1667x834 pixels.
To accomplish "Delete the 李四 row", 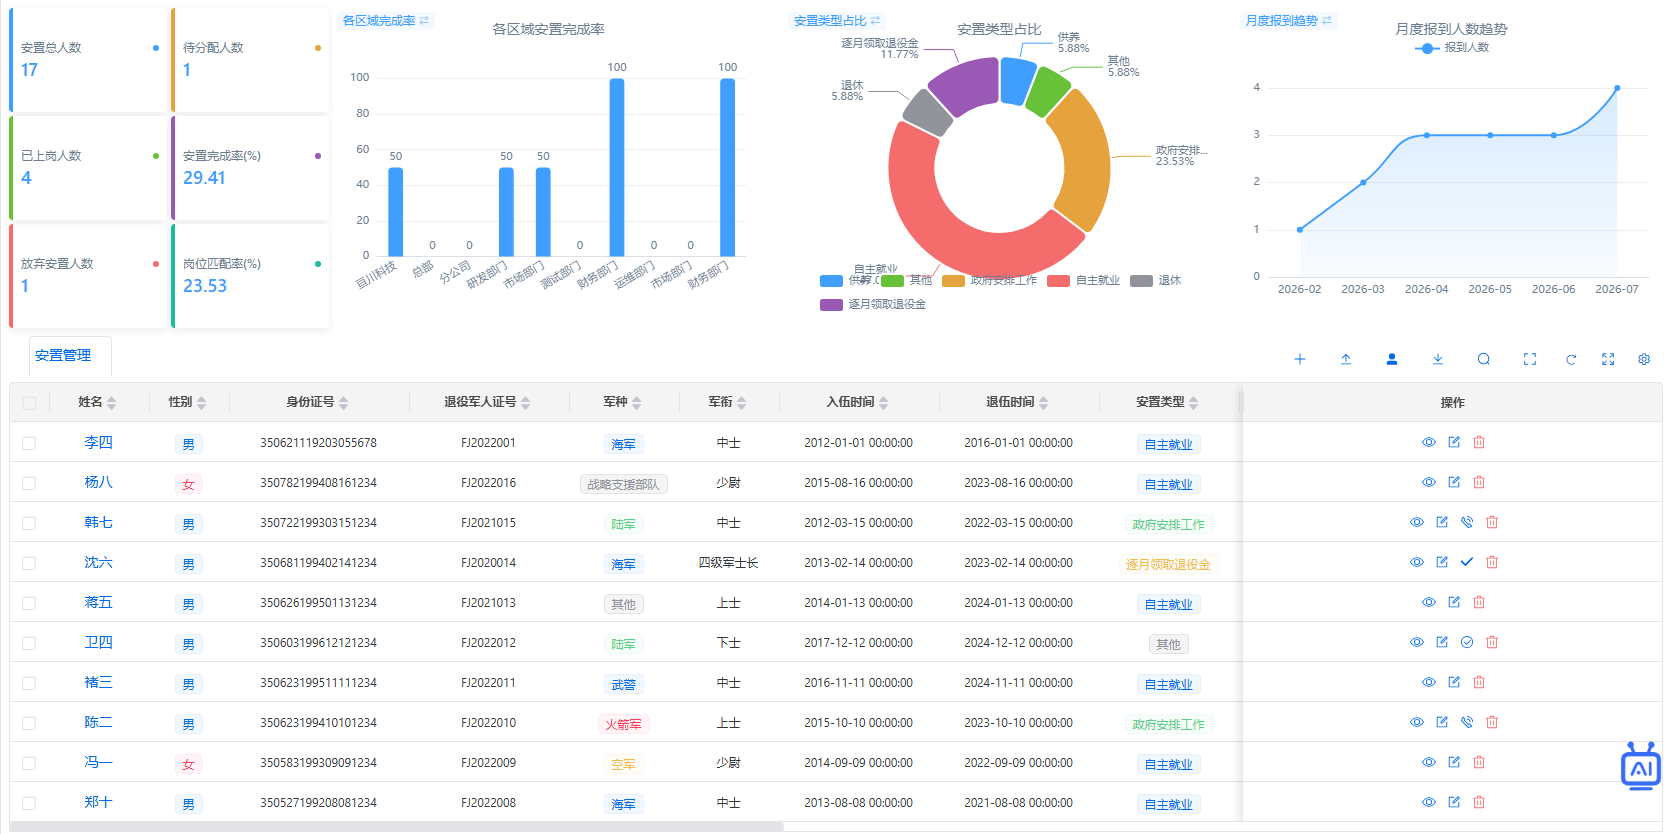I will [x=1479, y=442].
